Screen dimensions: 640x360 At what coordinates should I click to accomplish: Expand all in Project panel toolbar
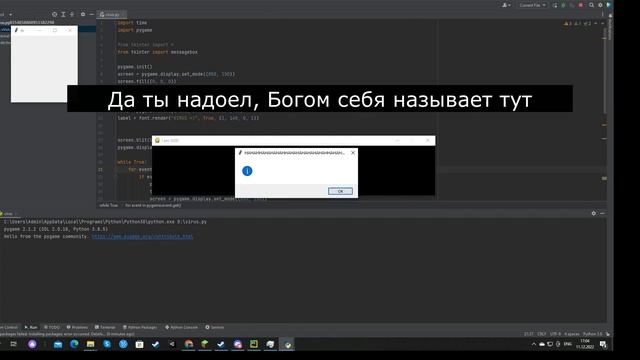coord(63,14)
